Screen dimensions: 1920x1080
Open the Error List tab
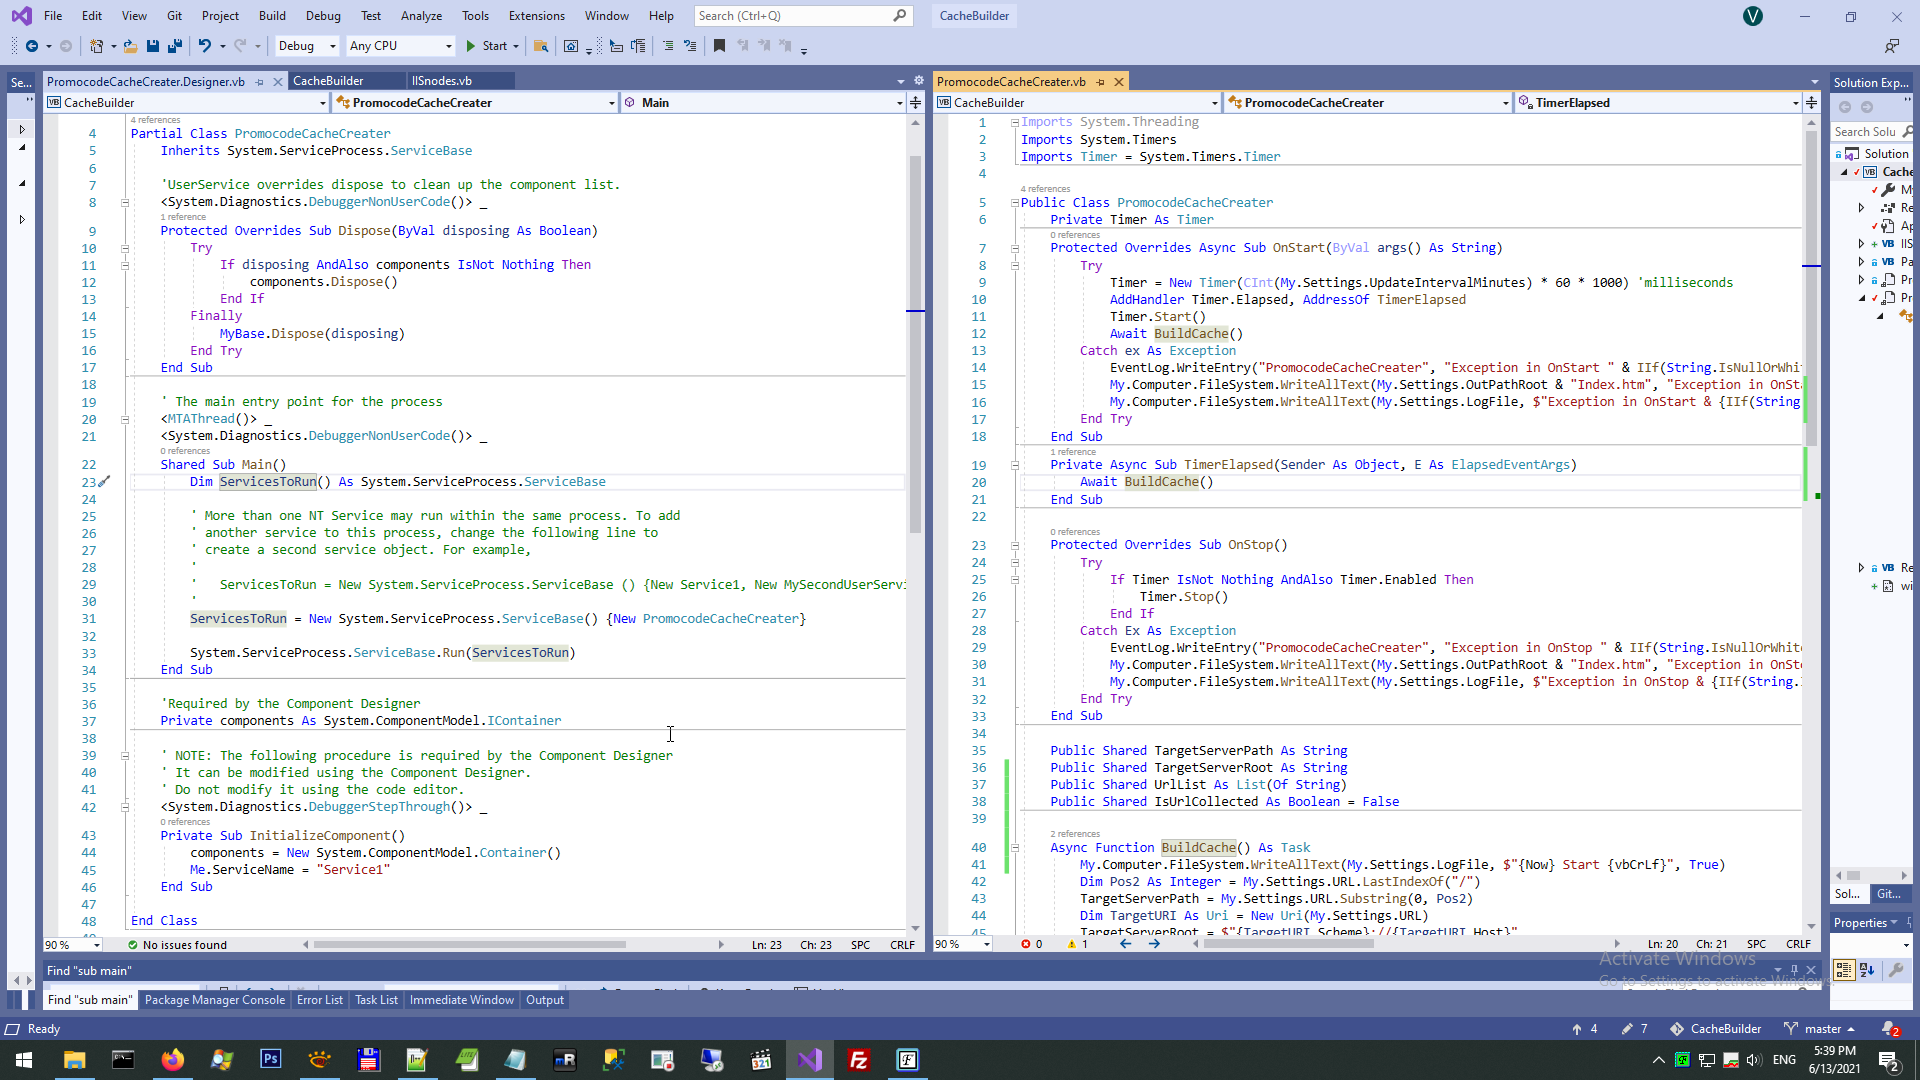(319, 1000)
